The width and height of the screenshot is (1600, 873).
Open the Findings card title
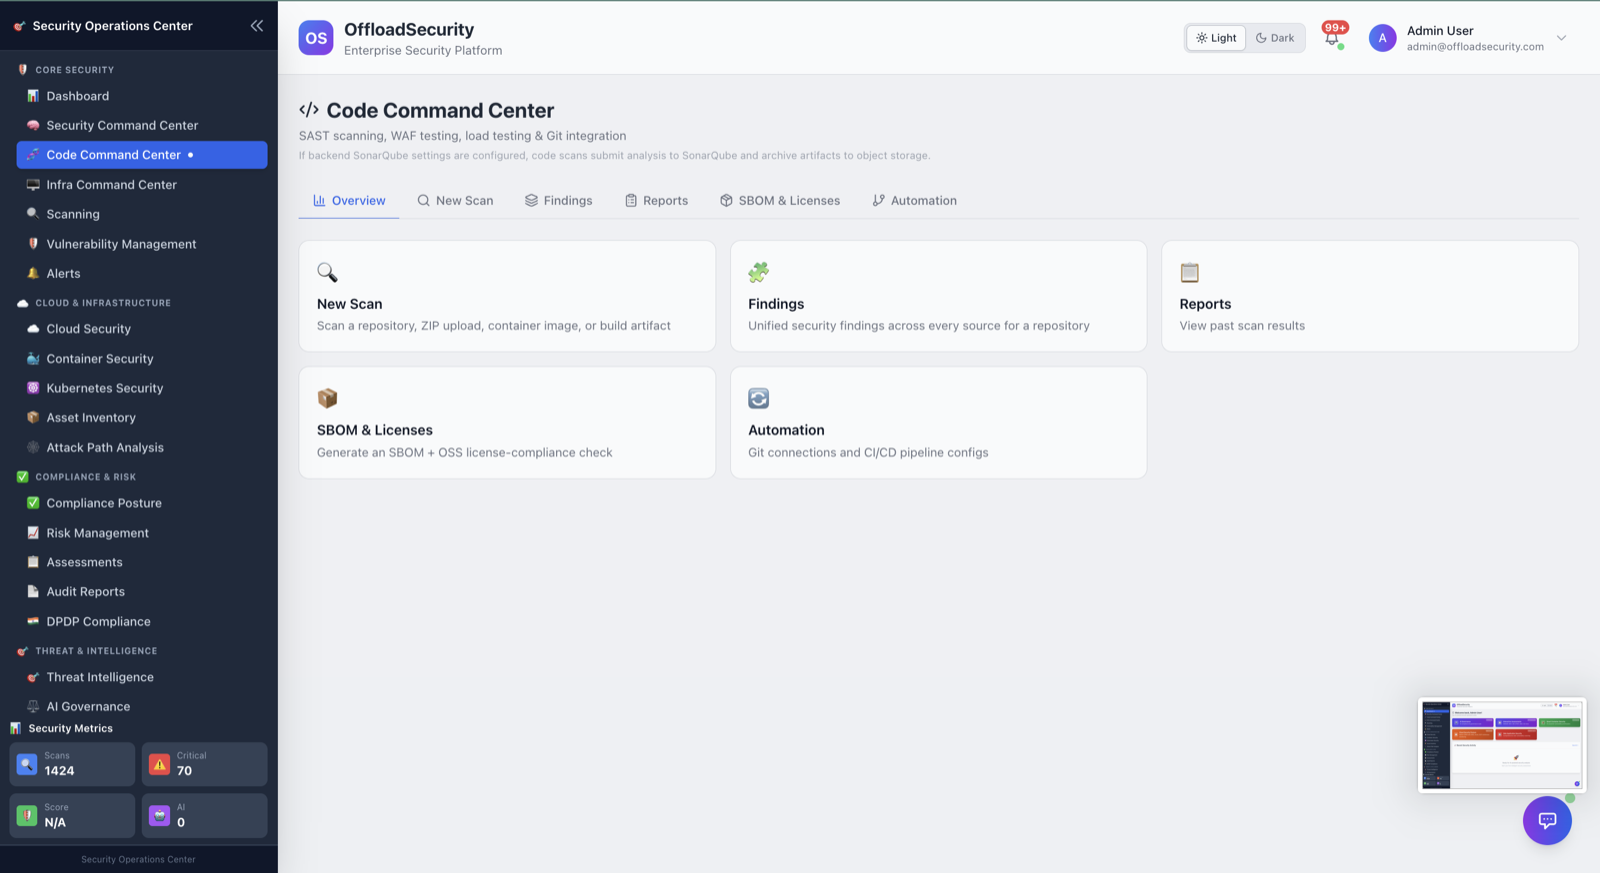pos(776,304)
